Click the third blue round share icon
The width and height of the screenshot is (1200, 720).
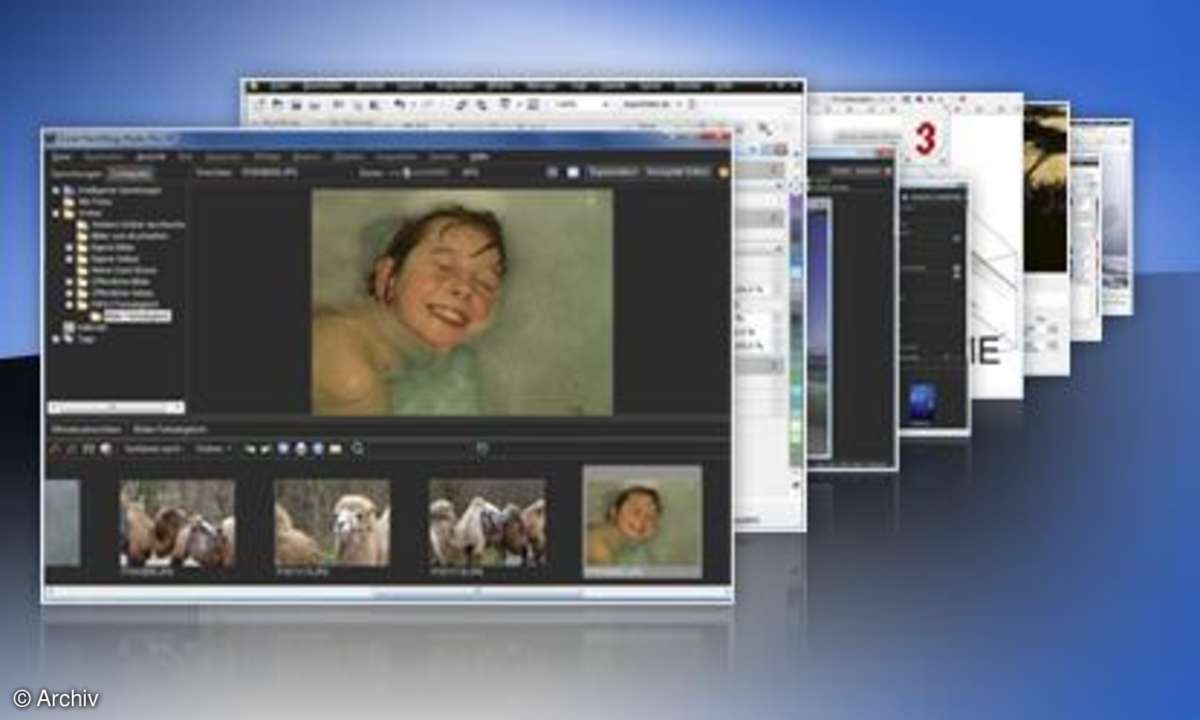(318, 450)
